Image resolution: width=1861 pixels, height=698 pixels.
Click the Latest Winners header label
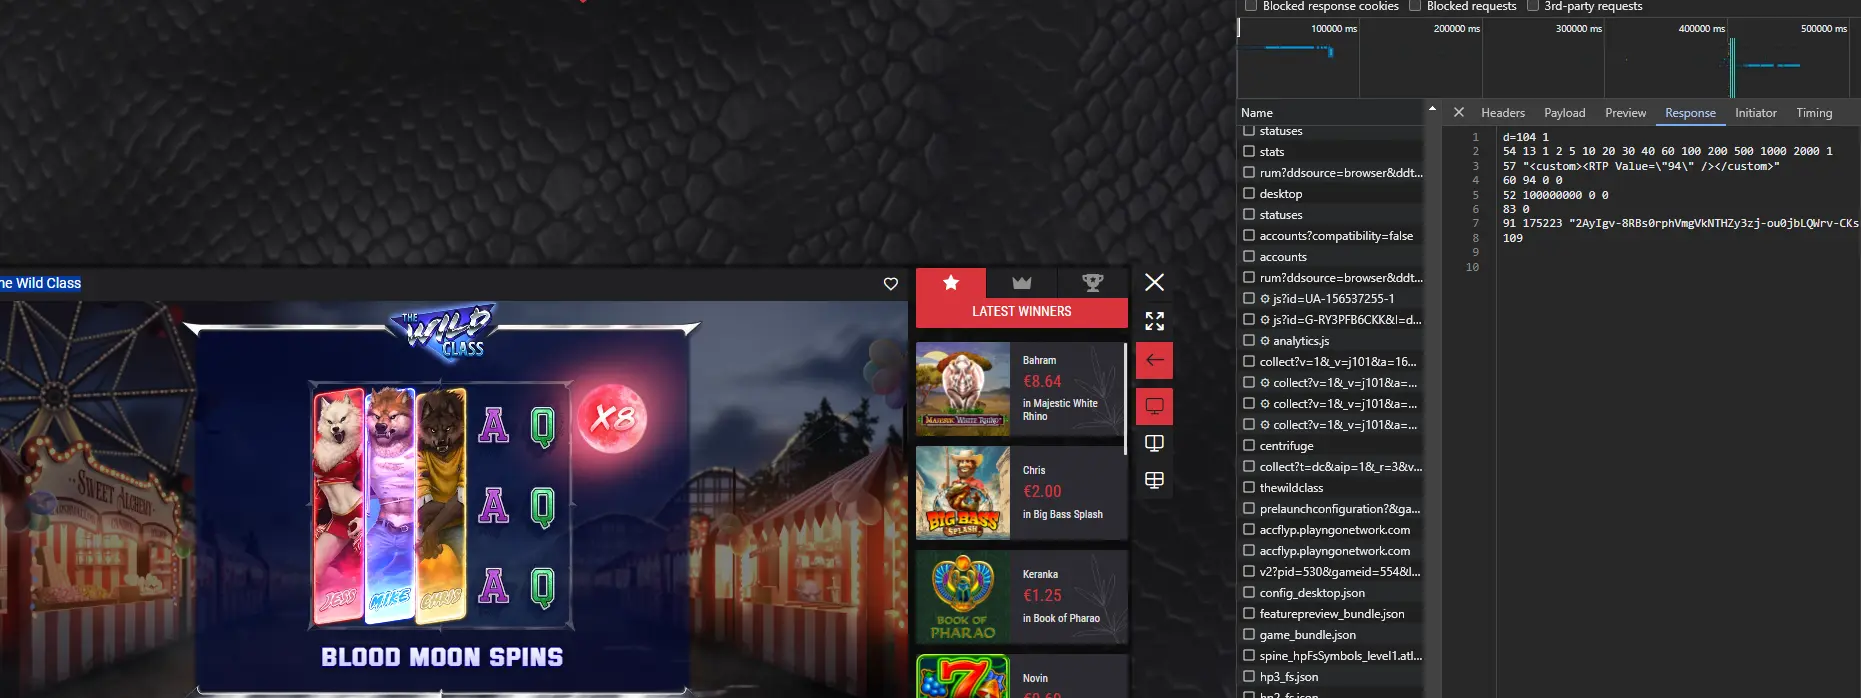(1021, 312)
